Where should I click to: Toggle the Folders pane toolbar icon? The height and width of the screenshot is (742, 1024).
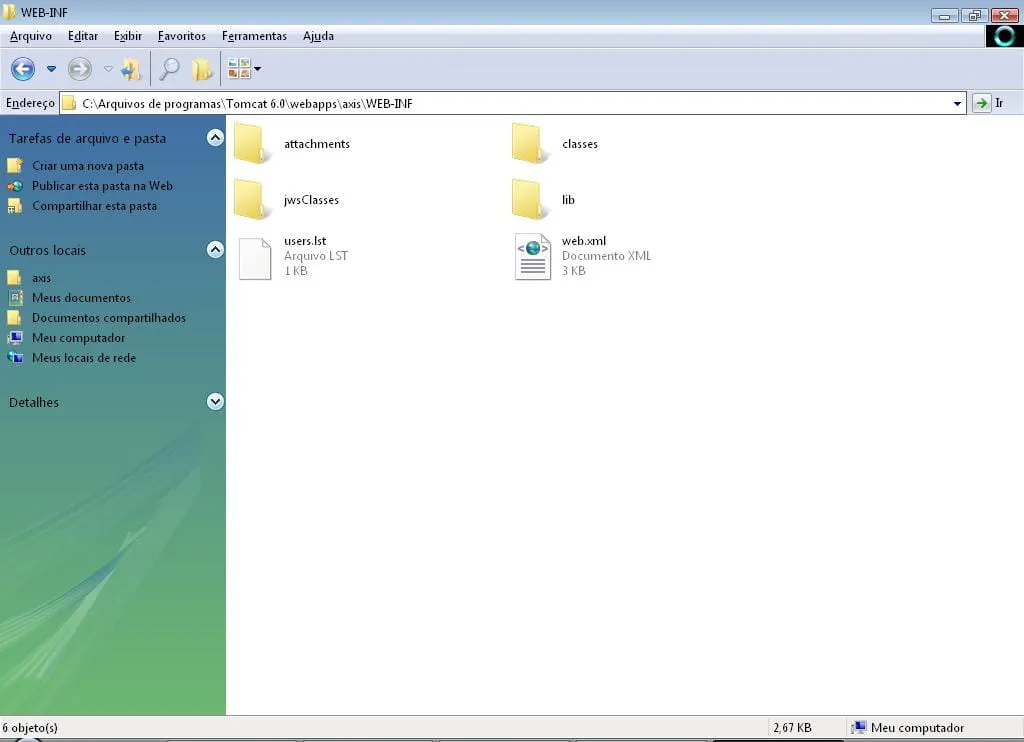tap(202, 69)
